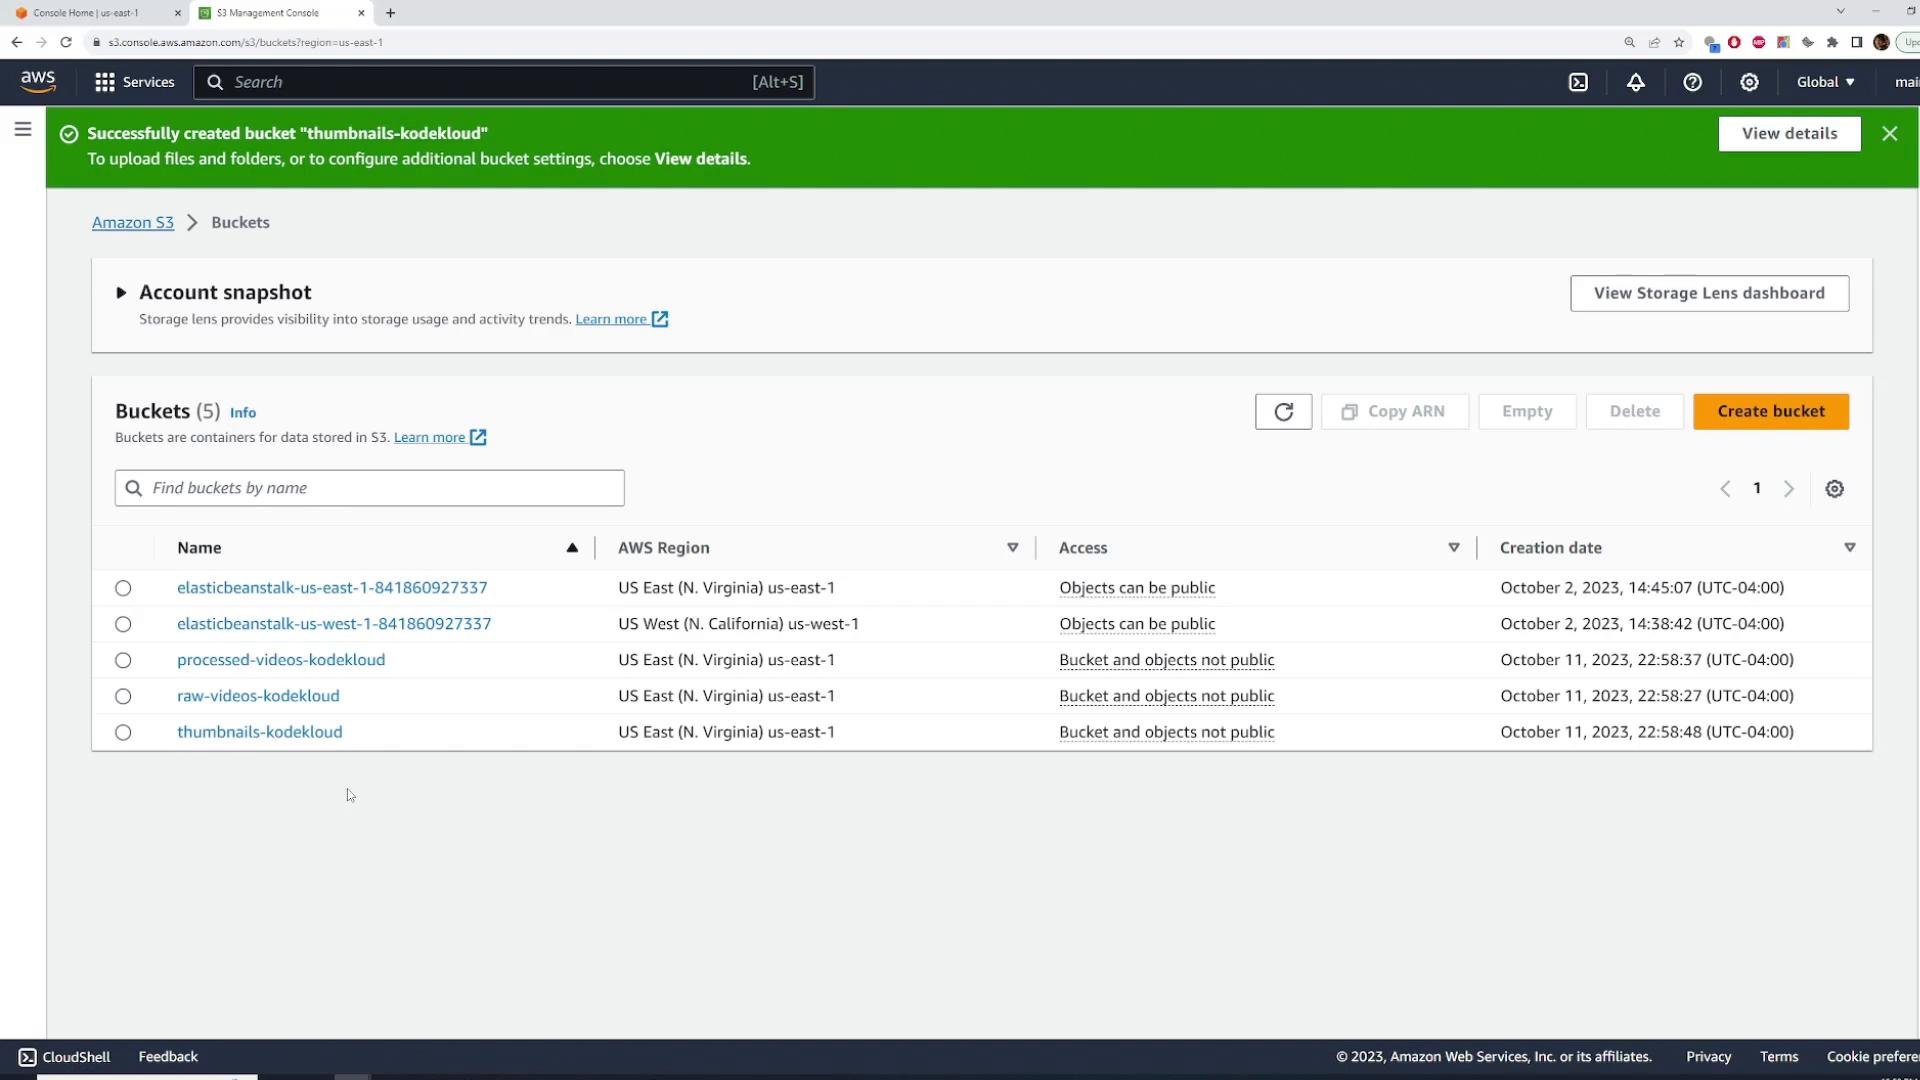Sort by Name column arrow
Image resolution: width=1920 pixels, height=1080 pixels.
(x=572, y=547)
